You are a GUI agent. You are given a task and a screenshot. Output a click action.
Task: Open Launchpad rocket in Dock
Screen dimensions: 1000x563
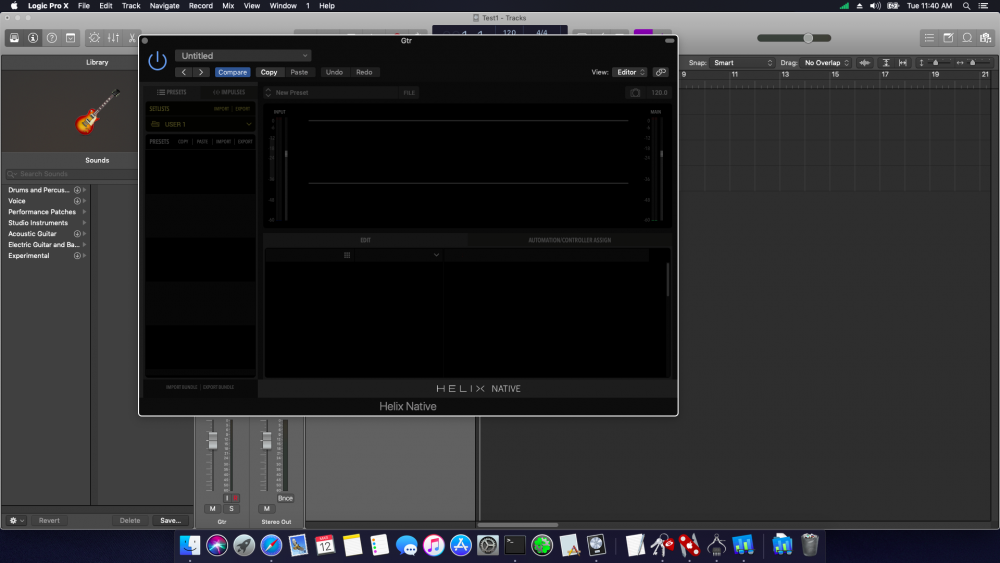(244, 545)
